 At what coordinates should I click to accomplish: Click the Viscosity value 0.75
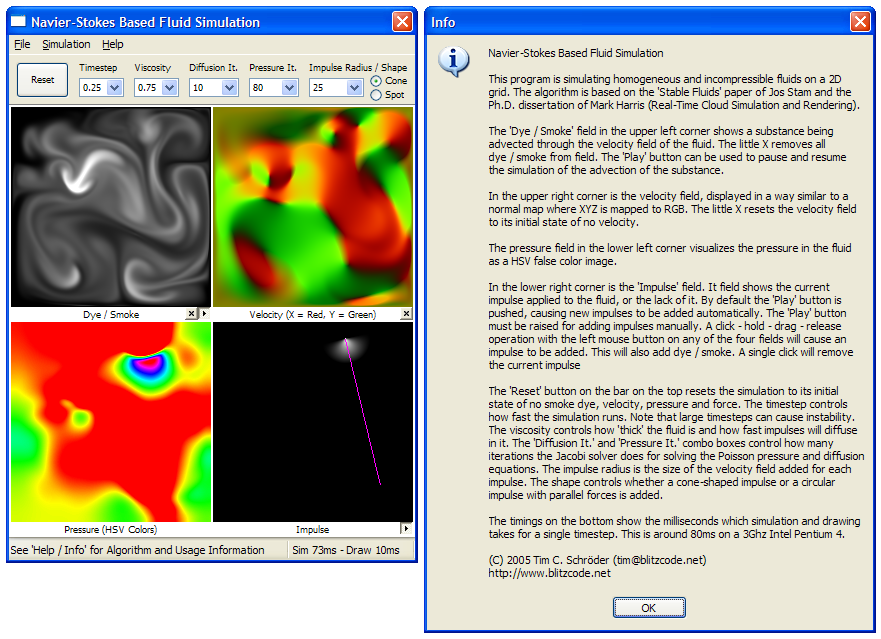(x=147, y=88)
